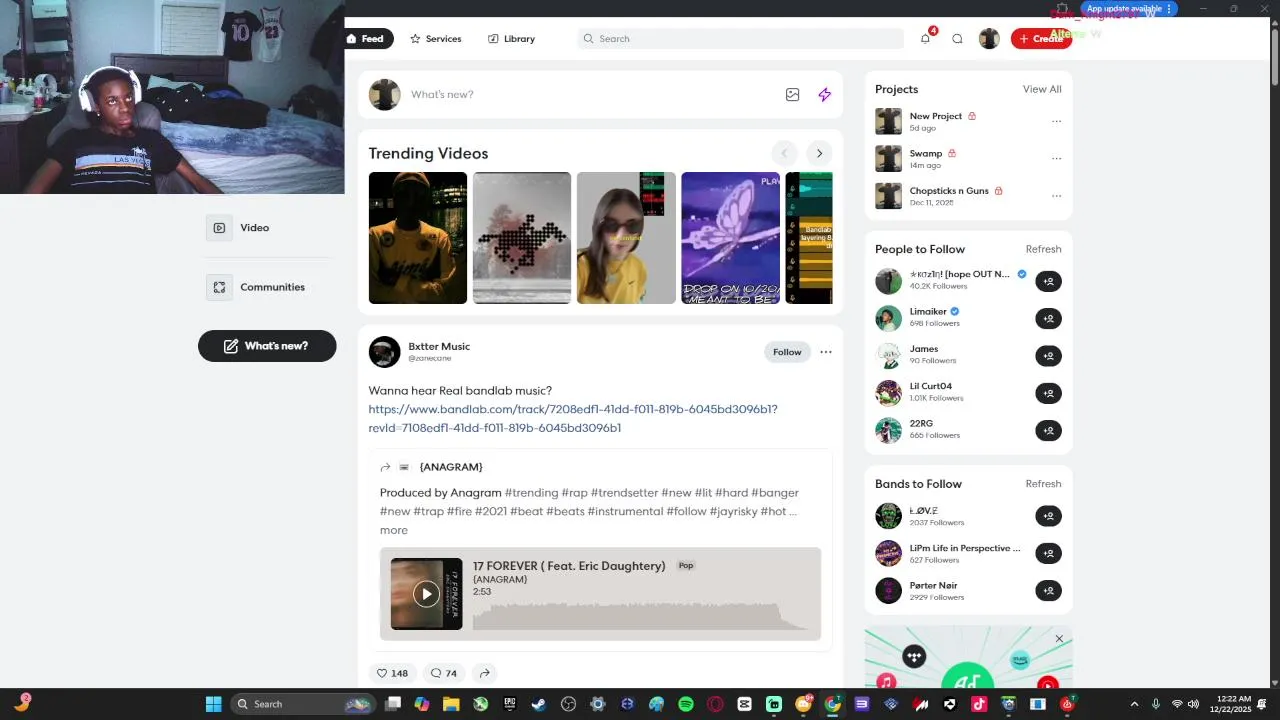Follow Pørter Nøir band with plus button
The image size is (1280, 720).
pos(1048,591)
